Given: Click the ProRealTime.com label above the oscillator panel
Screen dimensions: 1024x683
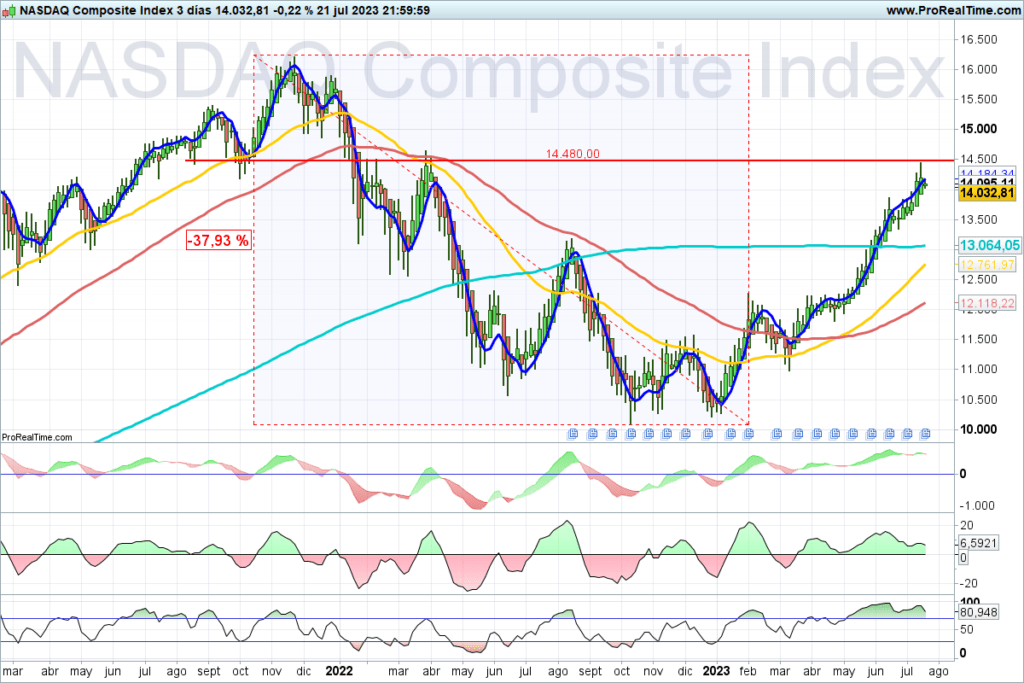Looking at the screenshot, I should [37, 437].
